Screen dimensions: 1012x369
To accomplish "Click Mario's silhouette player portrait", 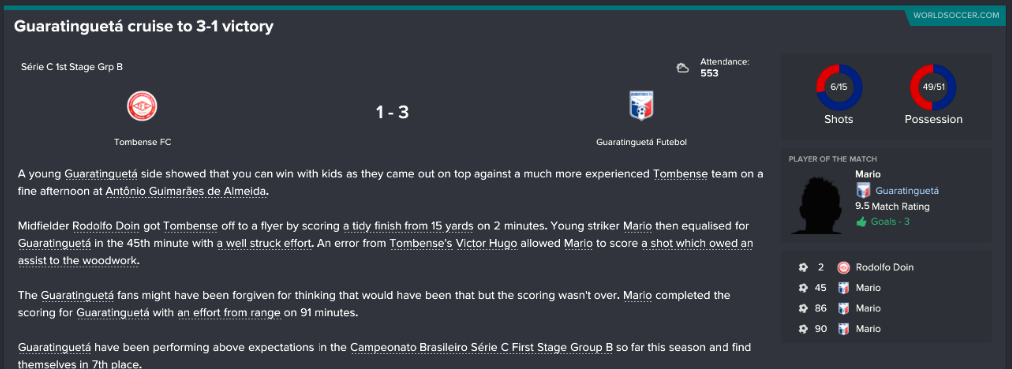I will pyautogui.click(x=818, y=203).
